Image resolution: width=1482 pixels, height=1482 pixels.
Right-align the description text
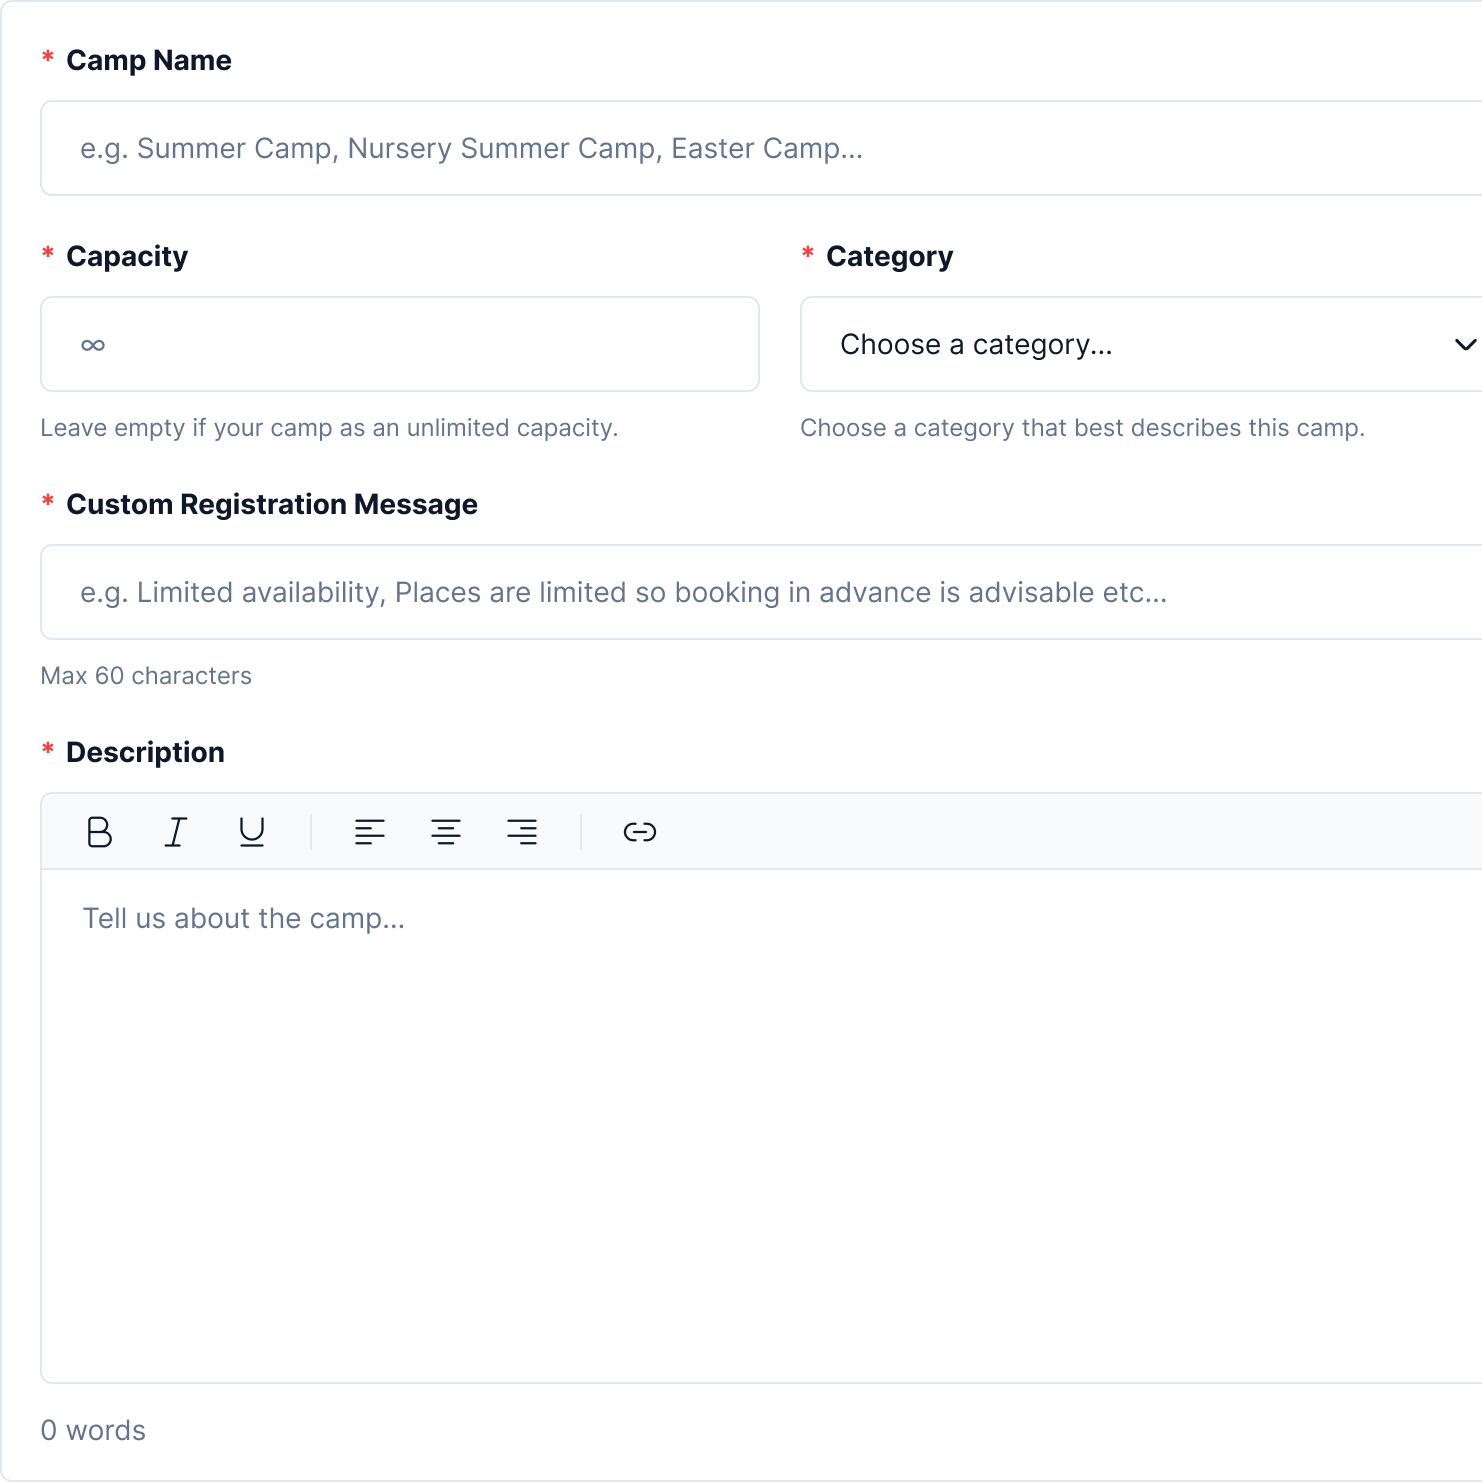pos(522,832)
